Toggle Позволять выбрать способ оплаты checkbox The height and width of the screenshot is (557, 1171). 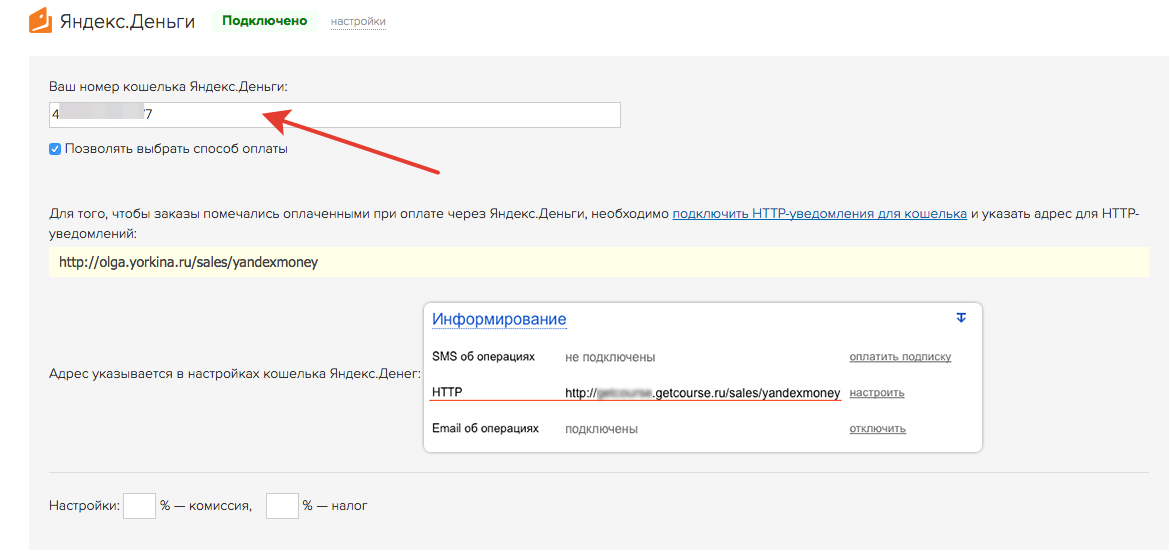pos(55,149)
